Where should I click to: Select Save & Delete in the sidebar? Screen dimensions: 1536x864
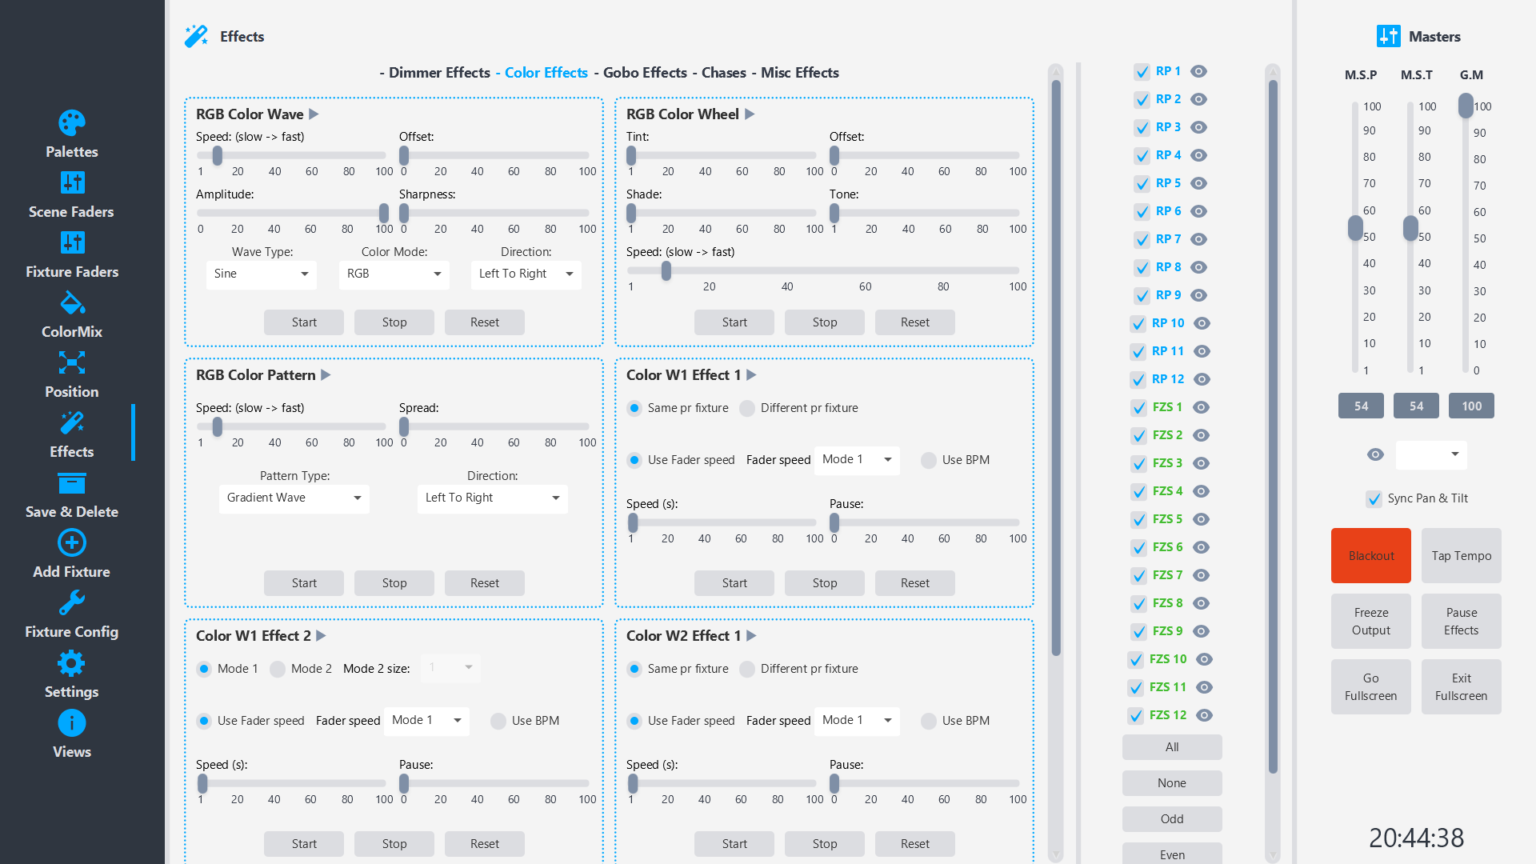click(x=71, y=496)
